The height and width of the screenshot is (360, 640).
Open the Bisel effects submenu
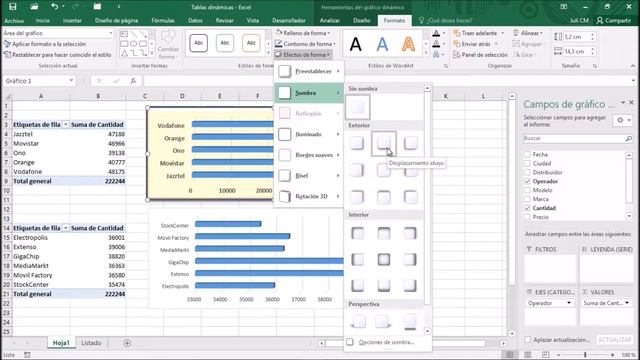click(x=309, y=176)
